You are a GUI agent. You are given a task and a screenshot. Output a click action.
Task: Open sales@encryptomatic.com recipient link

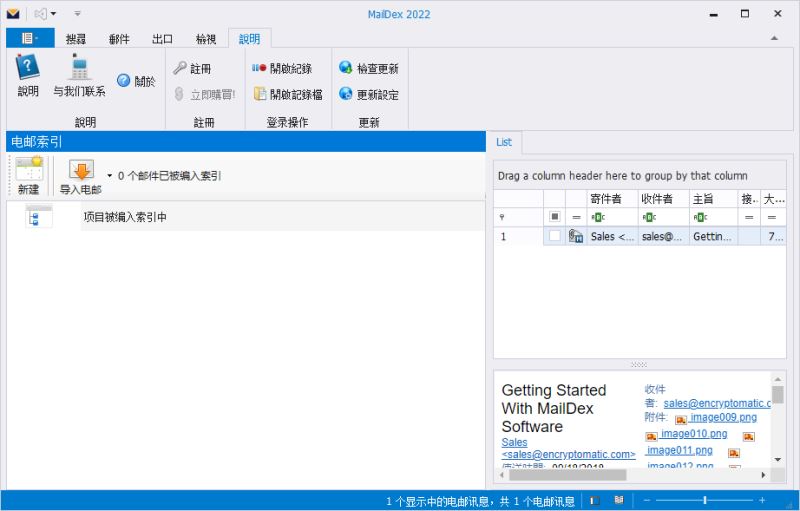tap(717, 403)
